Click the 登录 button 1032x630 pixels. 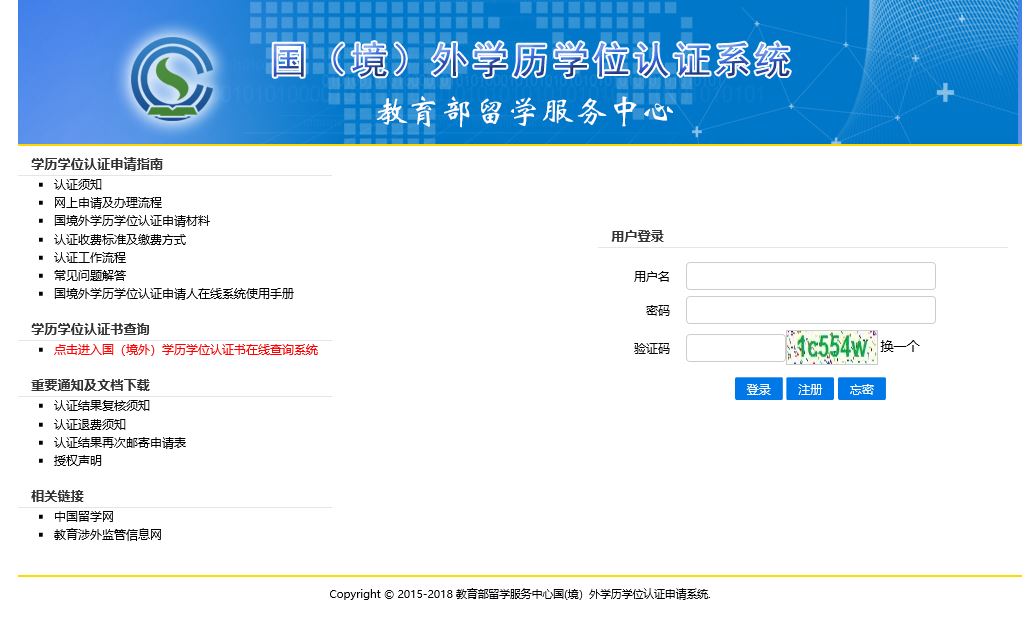pyautogui.click(x=758, y=389)
